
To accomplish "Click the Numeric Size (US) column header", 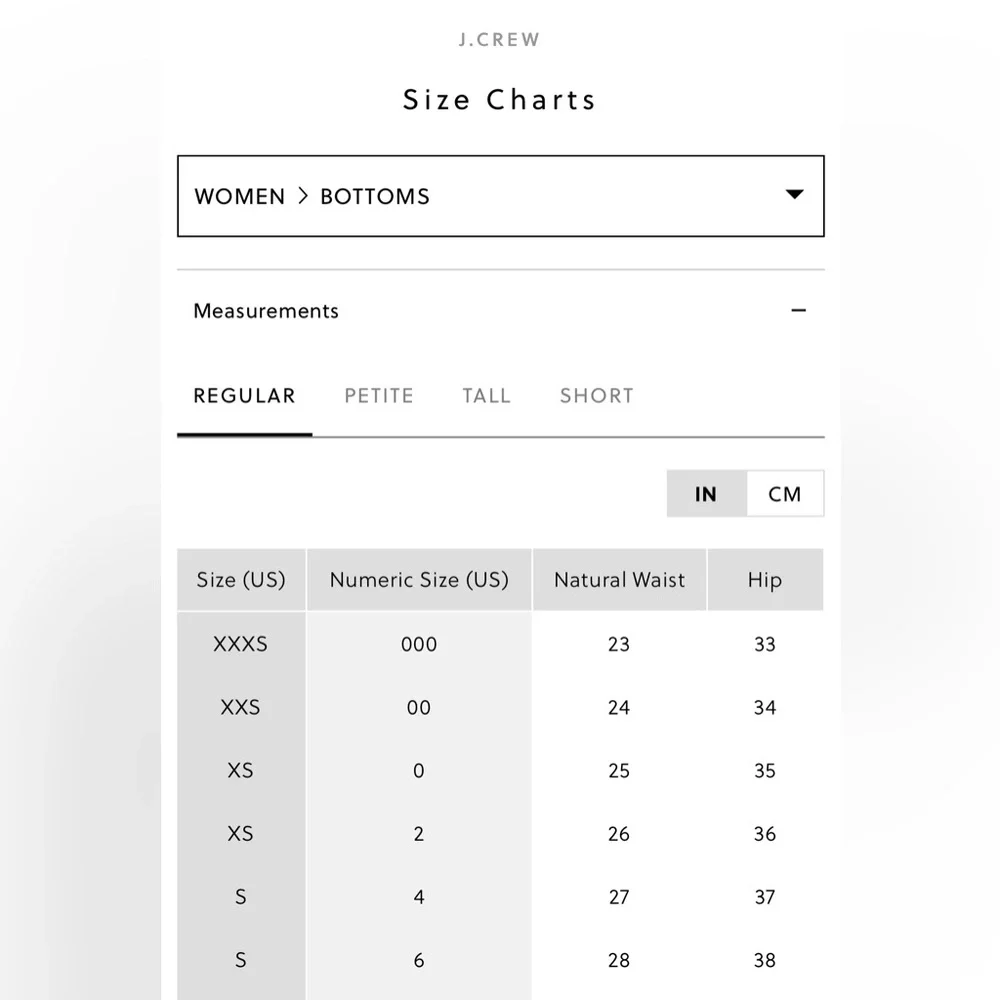I will click(x=419, y=580).
